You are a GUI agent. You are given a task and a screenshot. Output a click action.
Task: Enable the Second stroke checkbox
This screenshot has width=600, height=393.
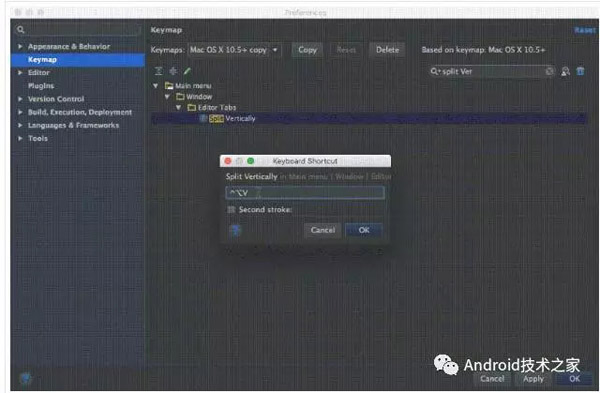tap(231, 210)
